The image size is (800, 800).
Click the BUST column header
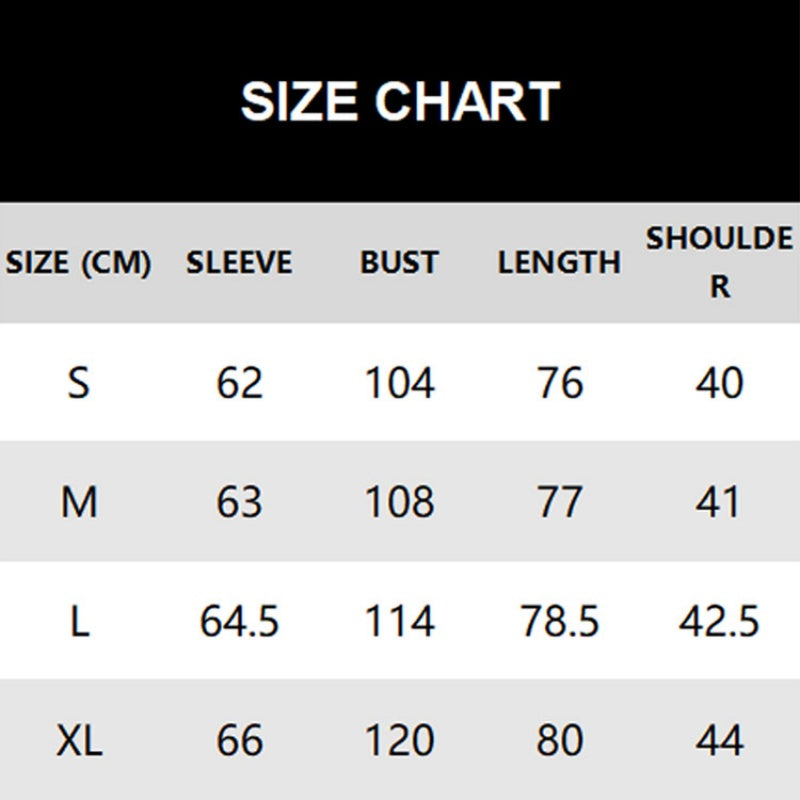tap(399, 263)
